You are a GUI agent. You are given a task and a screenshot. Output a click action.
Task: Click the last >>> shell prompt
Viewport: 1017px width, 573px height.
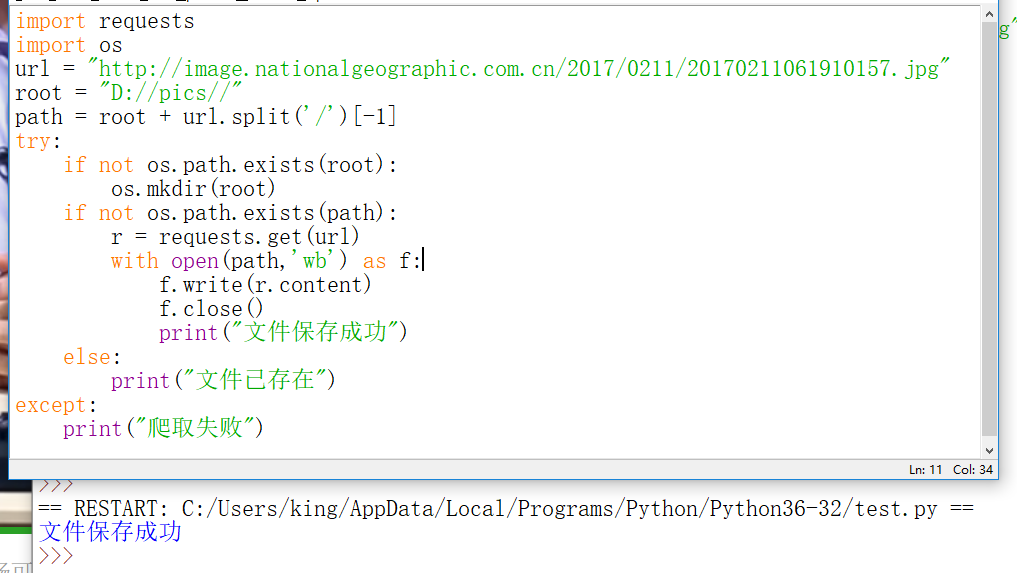(x=56, y=556)
